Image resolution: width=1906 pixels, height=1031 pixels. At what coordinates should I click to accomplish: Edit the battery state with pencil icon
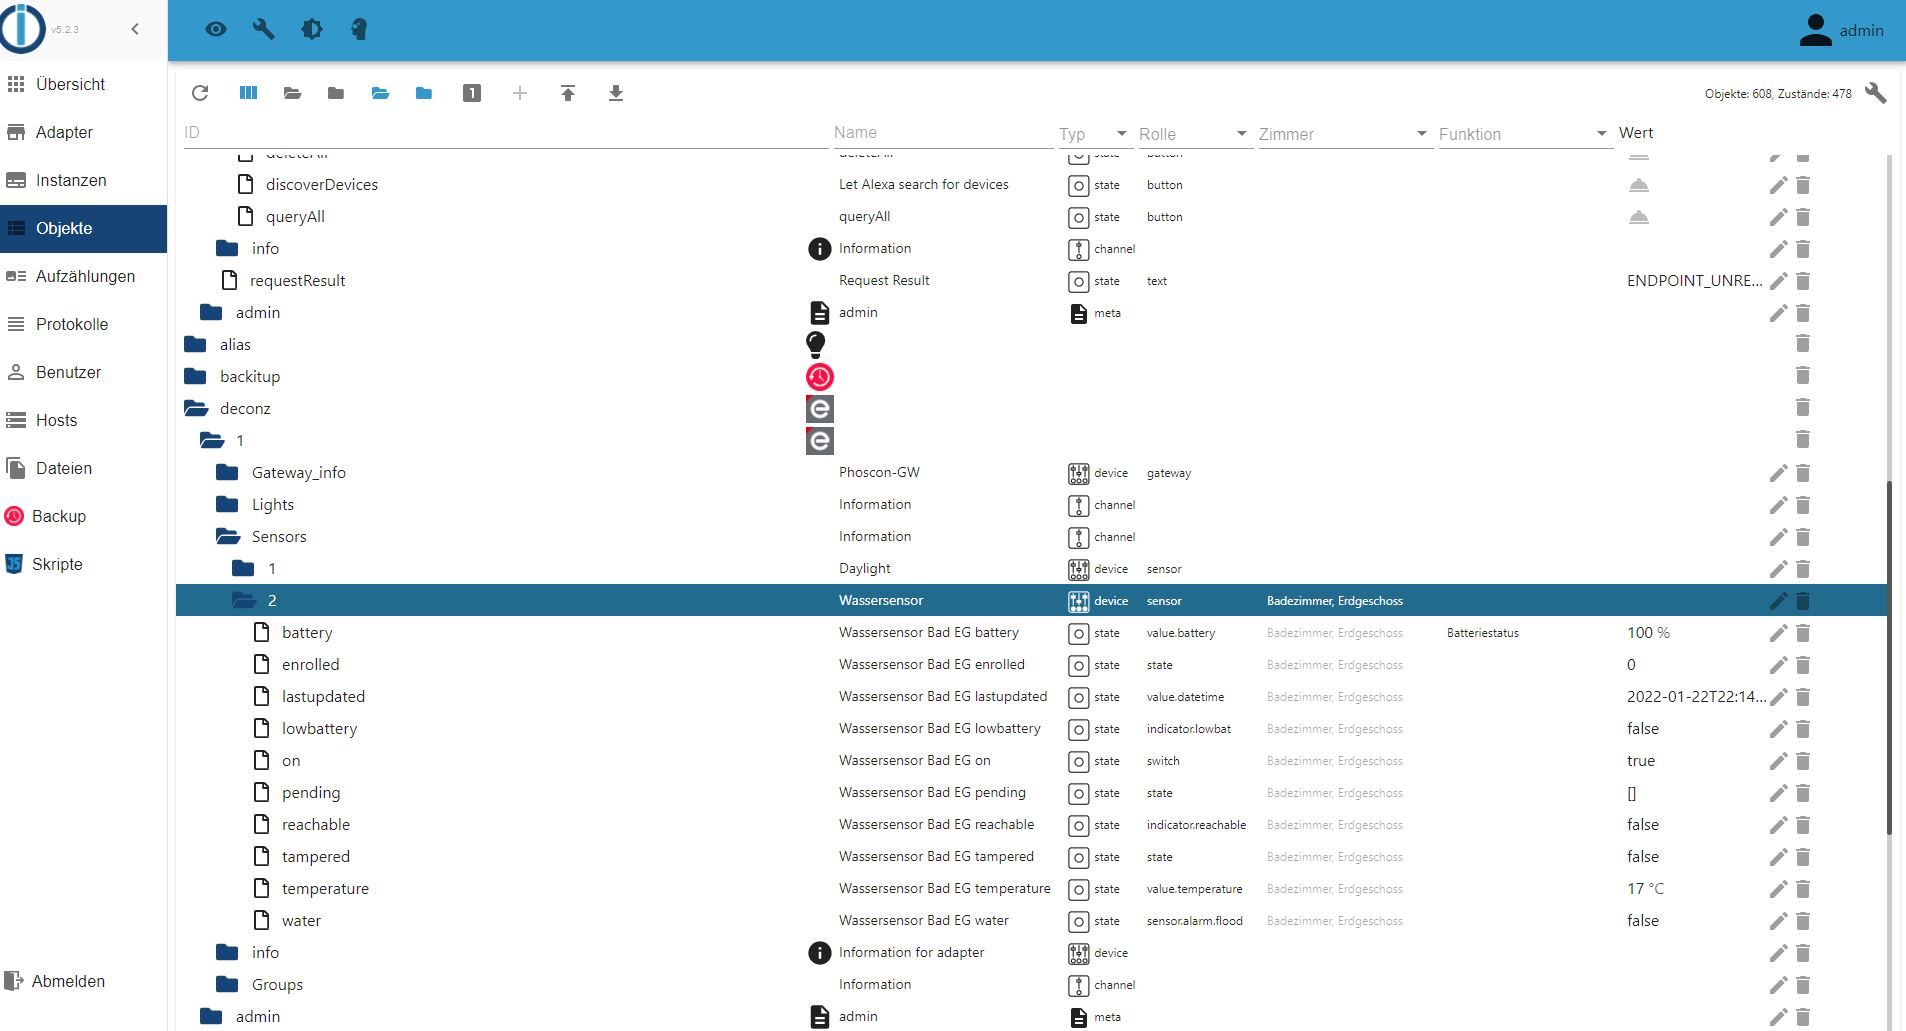coord(1778,633)
